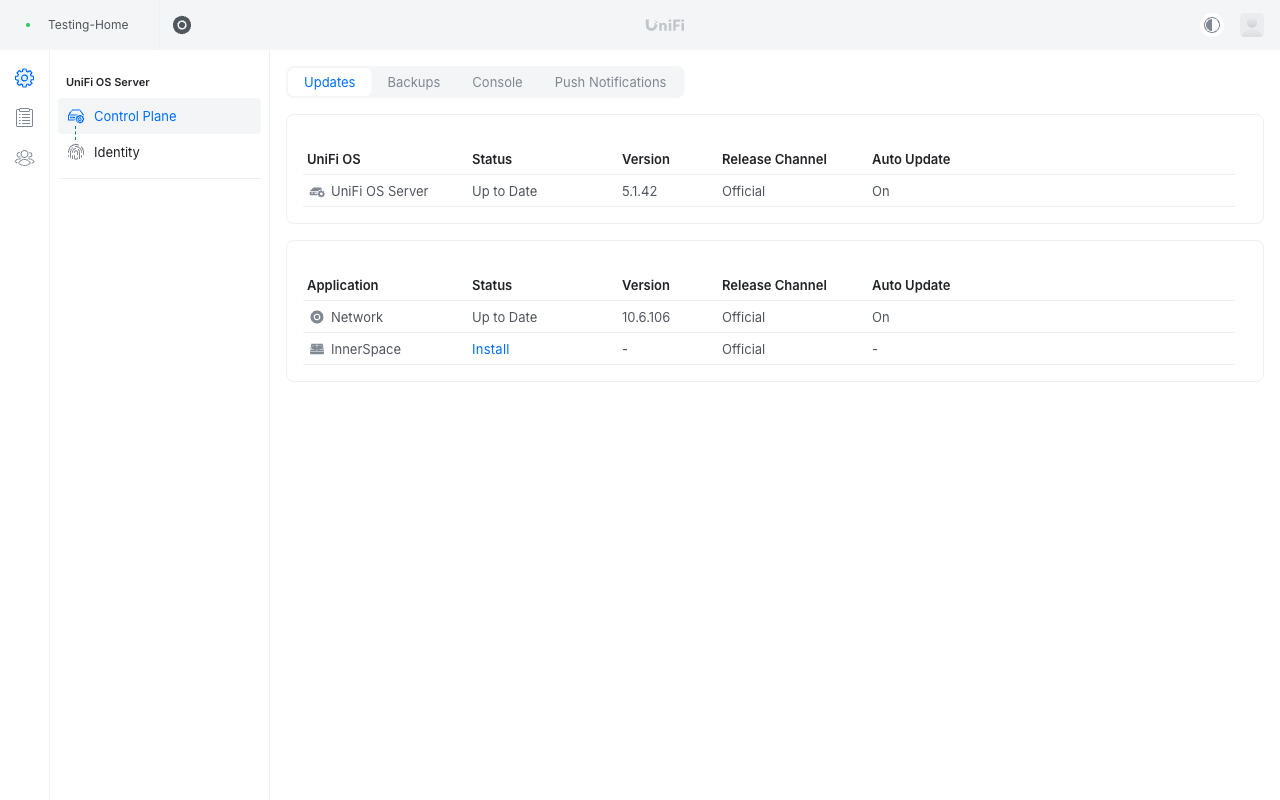Viewport: 1280px width, 800px height.
Task: Click the InnerSpace row icon
Action: [317, 349]
